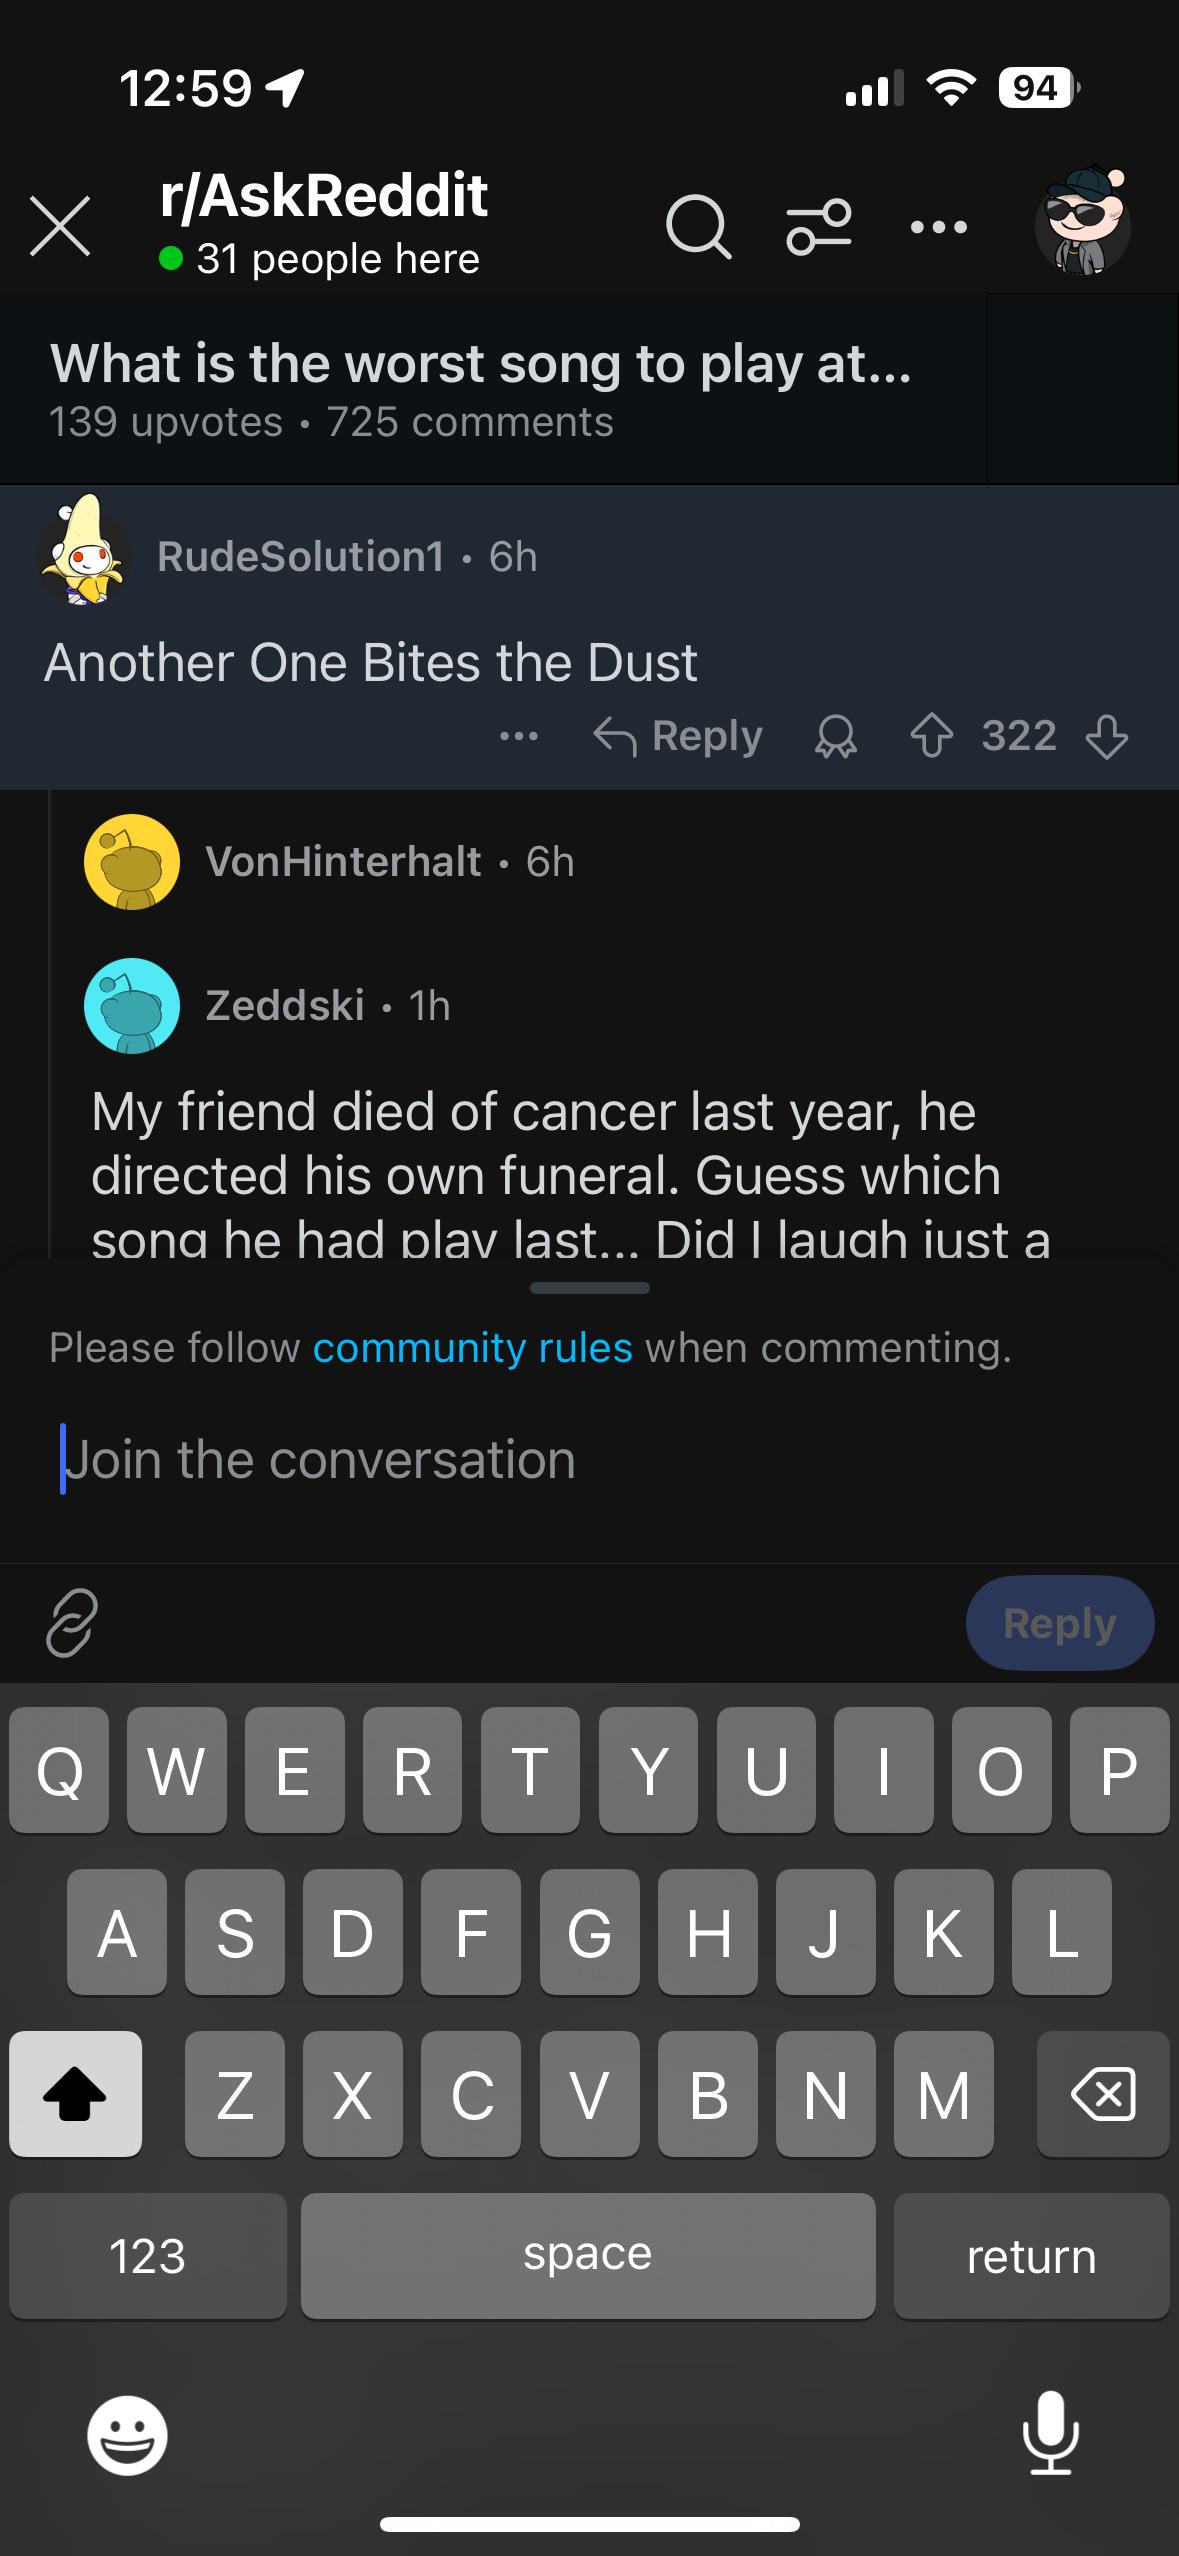Screen dimensions: 1179x2556
Task: Upvote the Another One Bites the Dust comment
Action: (x=931, y=737)
